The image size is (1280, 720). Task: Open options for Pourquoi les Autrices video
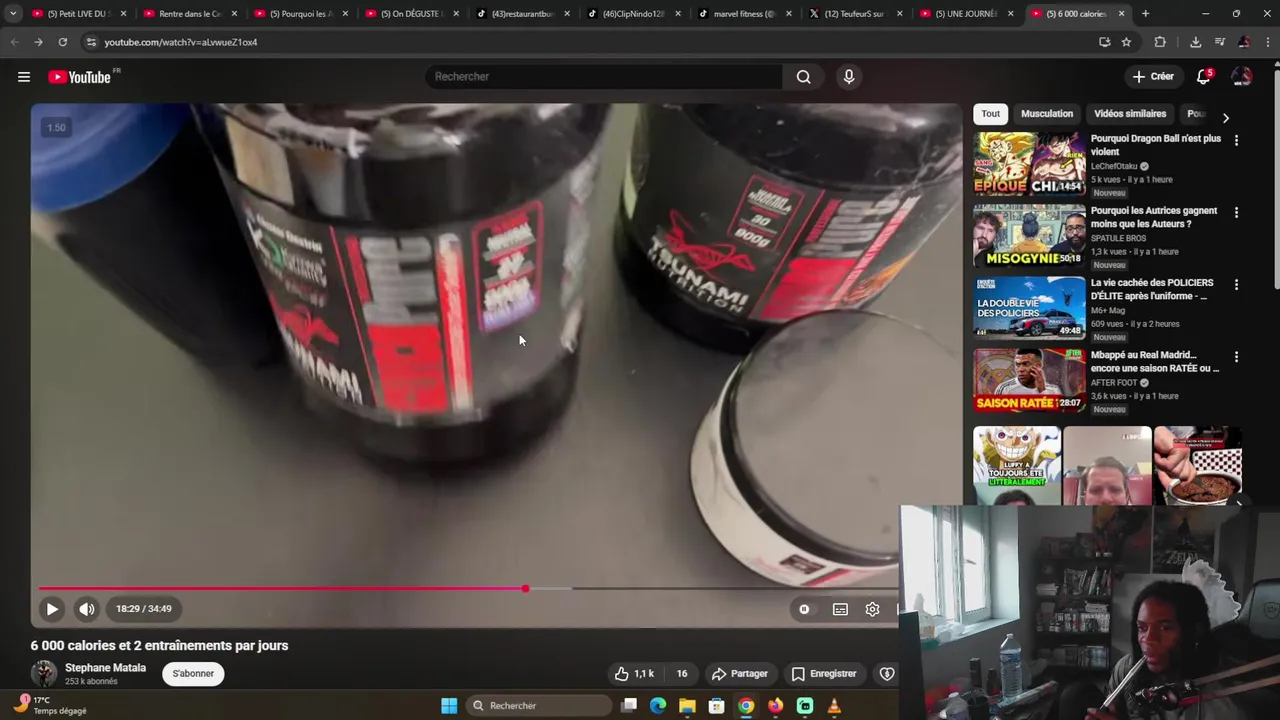coord(1236,212)
